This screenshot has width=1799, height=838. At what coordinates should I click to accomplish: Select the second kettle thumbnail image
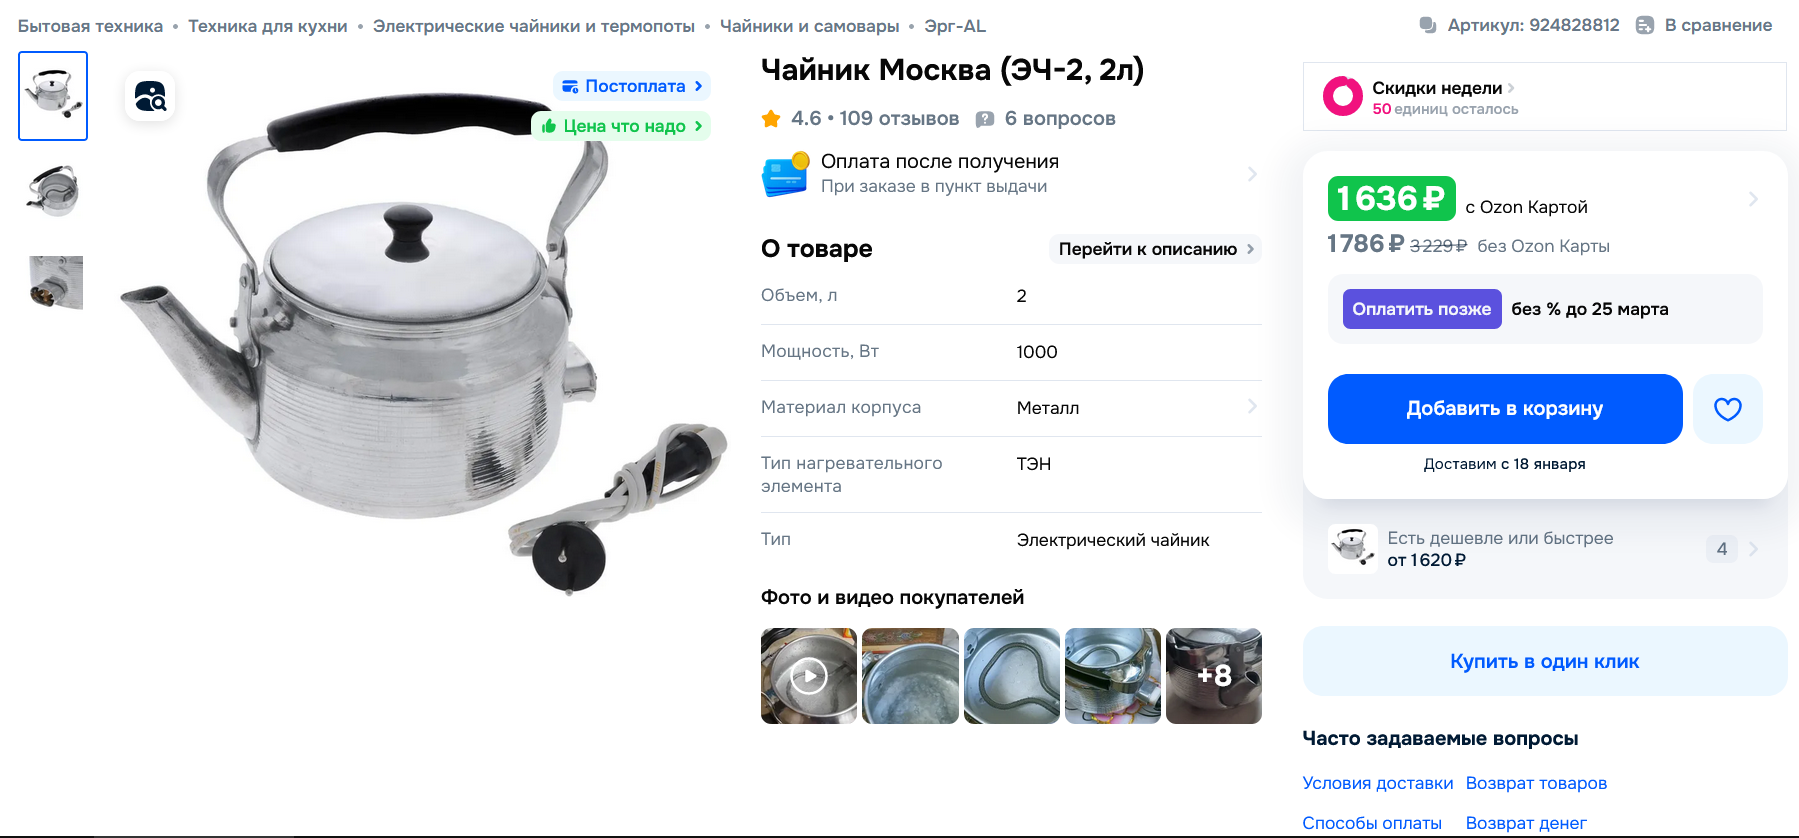54,190
